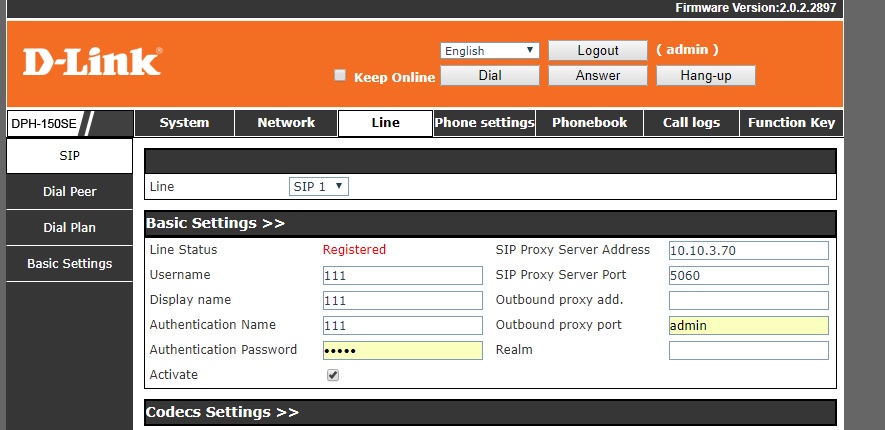Switch to the Call logs tab

tap(691, 123)
